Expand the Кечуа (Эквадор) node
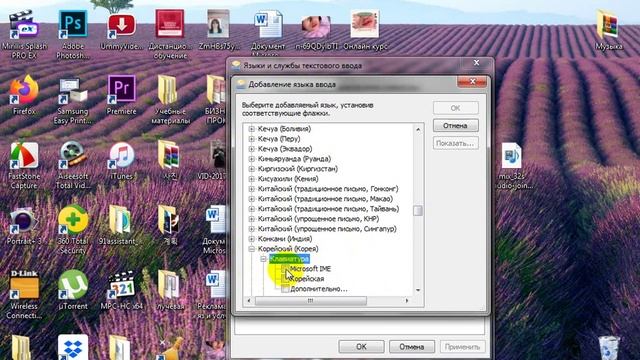The image size is (640, 360). pos(252,149)
